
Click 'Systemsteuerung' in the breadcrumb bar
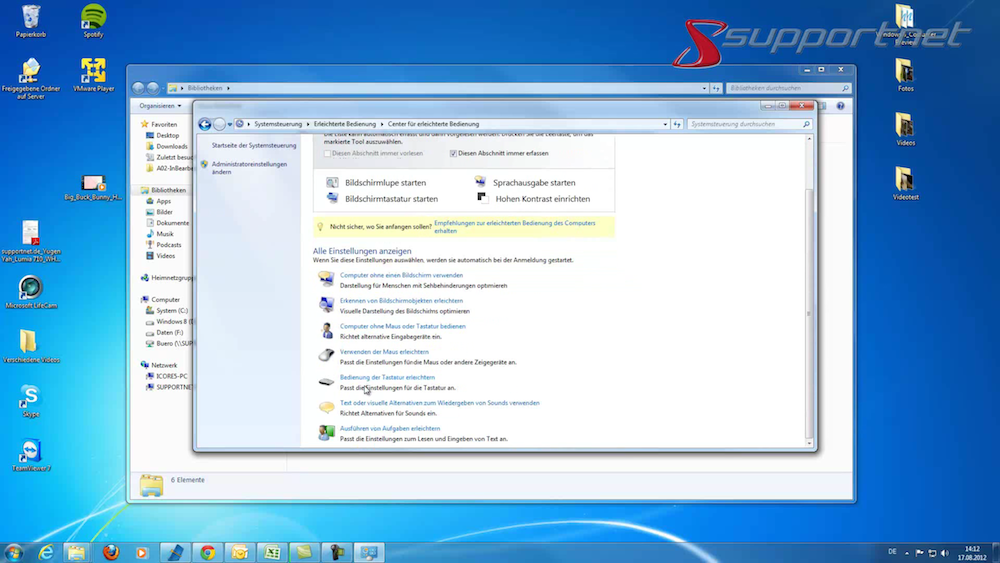[x=278, y=124]
